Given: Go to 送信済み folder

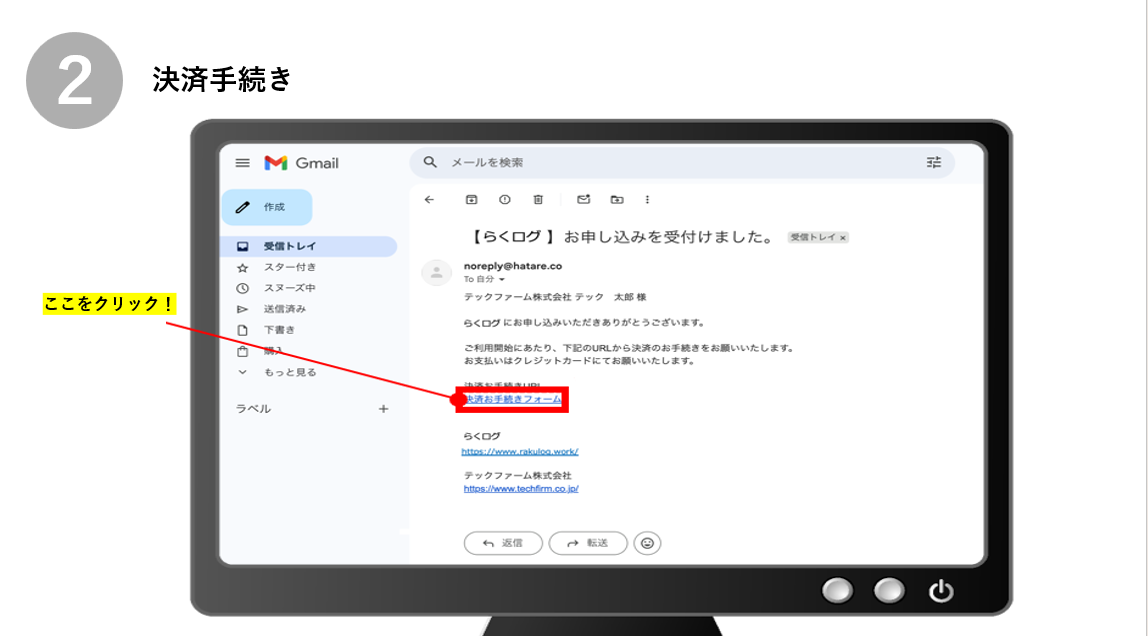Looking at the screenshot, I should 285,309.
